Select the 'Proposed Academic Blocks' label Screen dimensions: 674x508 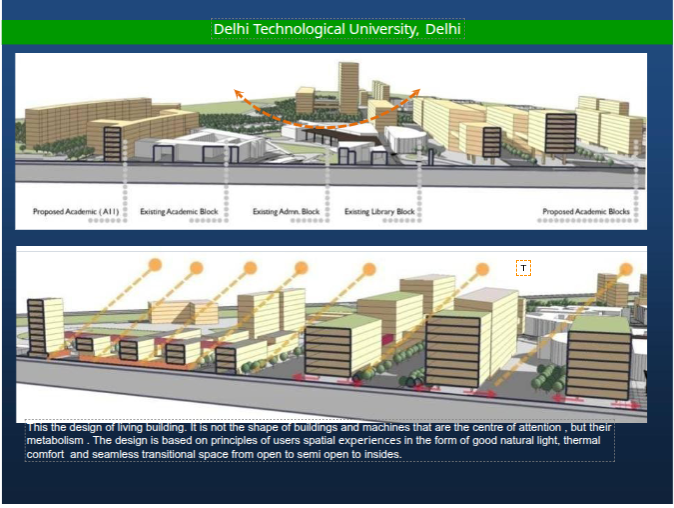(x=586, y=212)
